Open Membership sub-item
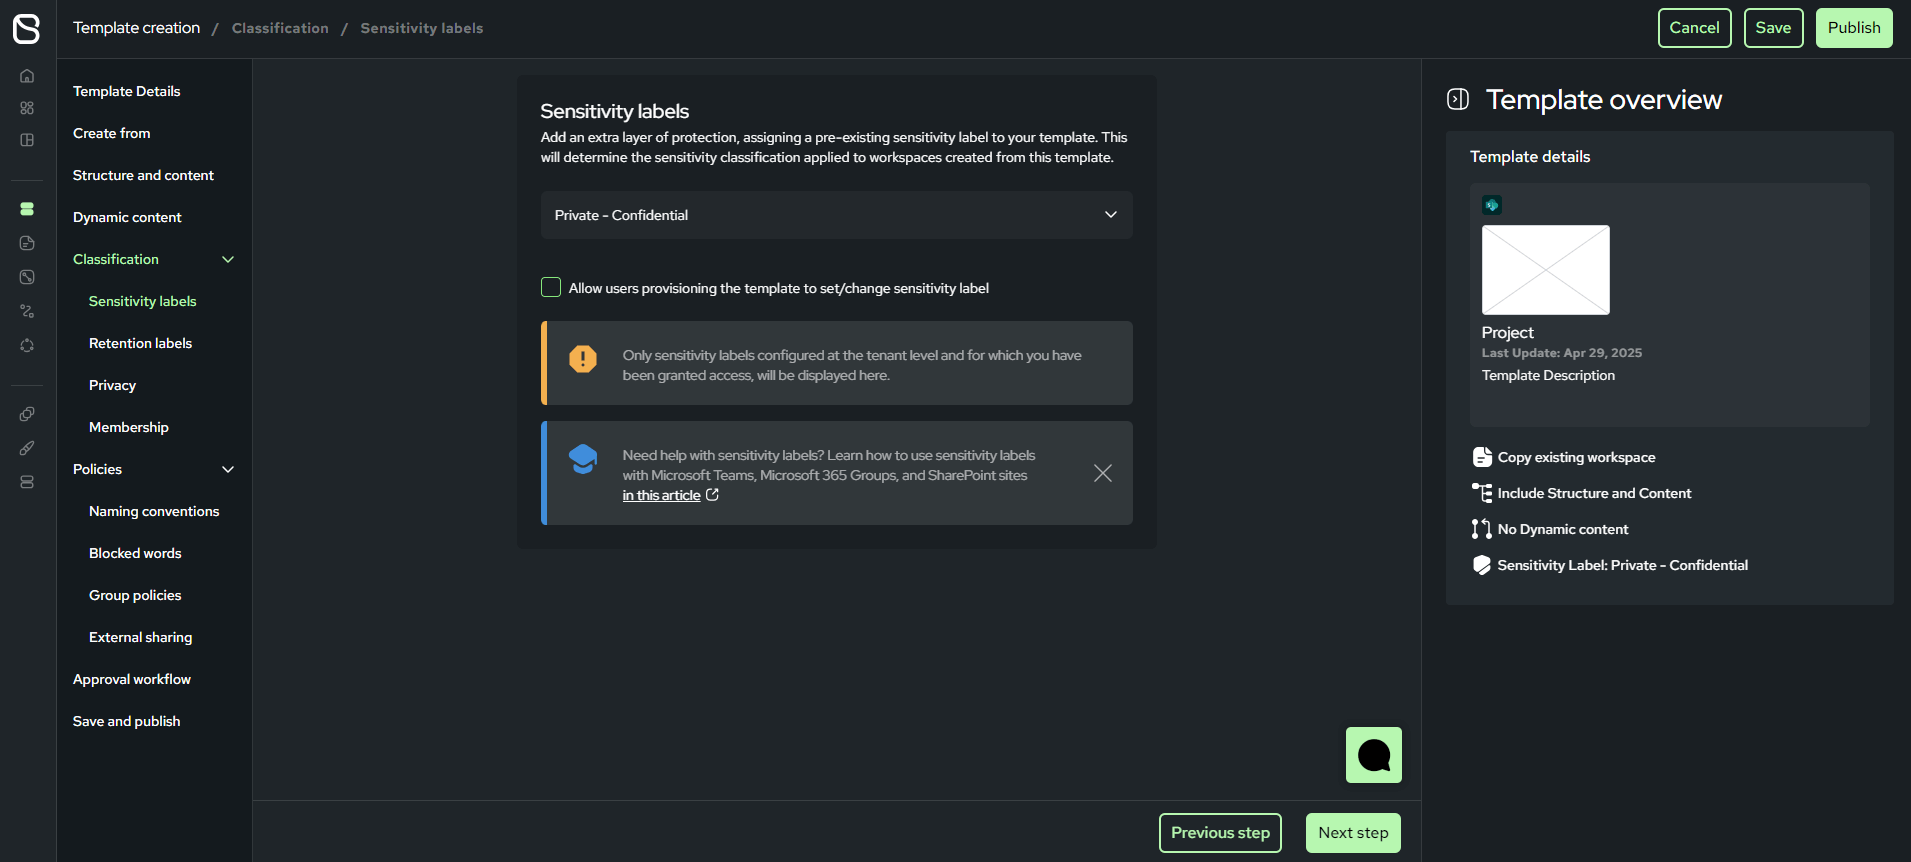 (129, 427)
